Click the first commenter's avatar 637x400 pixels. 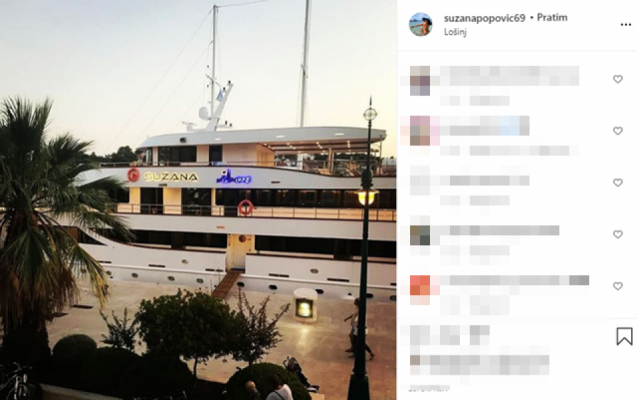[420, 81]
